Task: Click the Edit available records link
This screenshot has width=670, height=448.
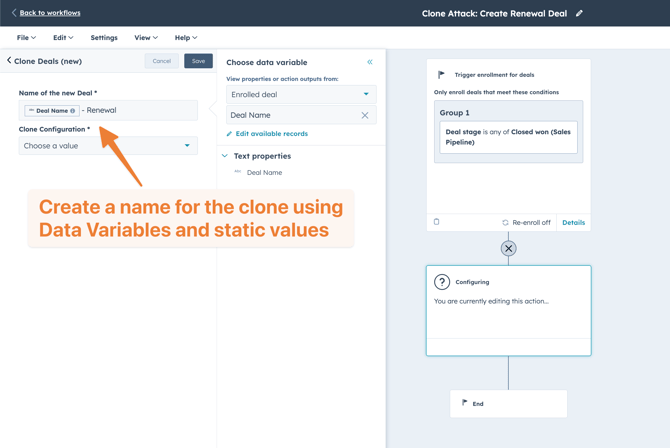Action: point(271,134)
